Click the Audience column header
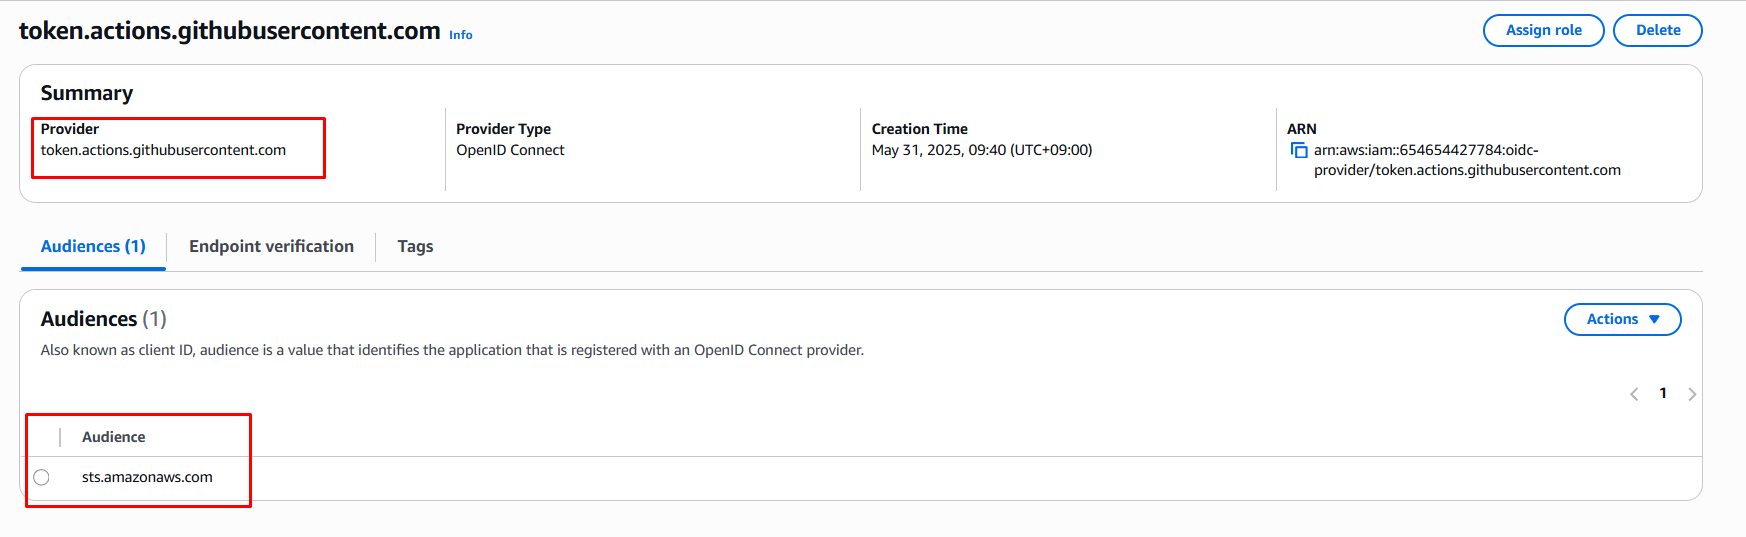The width and height of the screenshot is (1746, 537). (114, 437)
